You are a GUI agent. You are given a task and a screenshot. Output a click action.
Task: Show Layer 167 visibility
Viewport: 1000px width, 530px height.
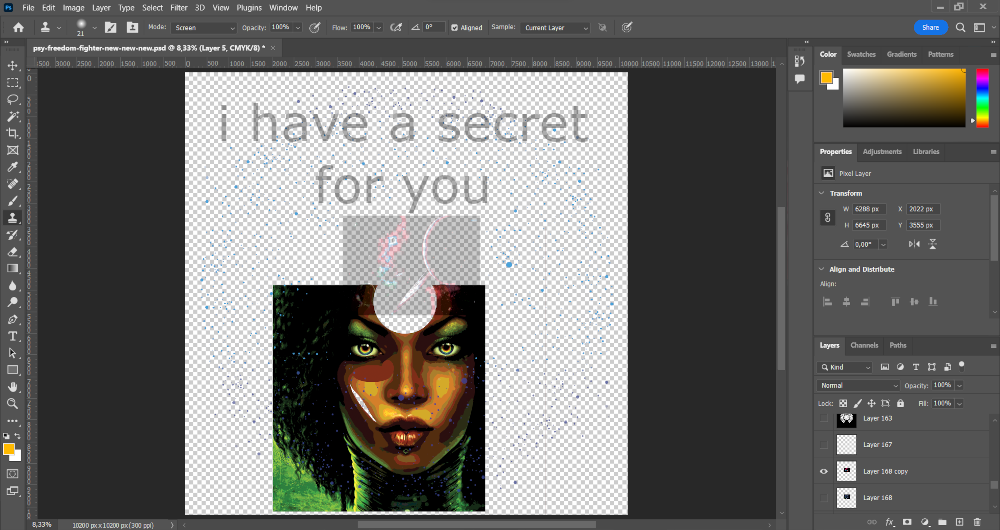coord(824,445)
